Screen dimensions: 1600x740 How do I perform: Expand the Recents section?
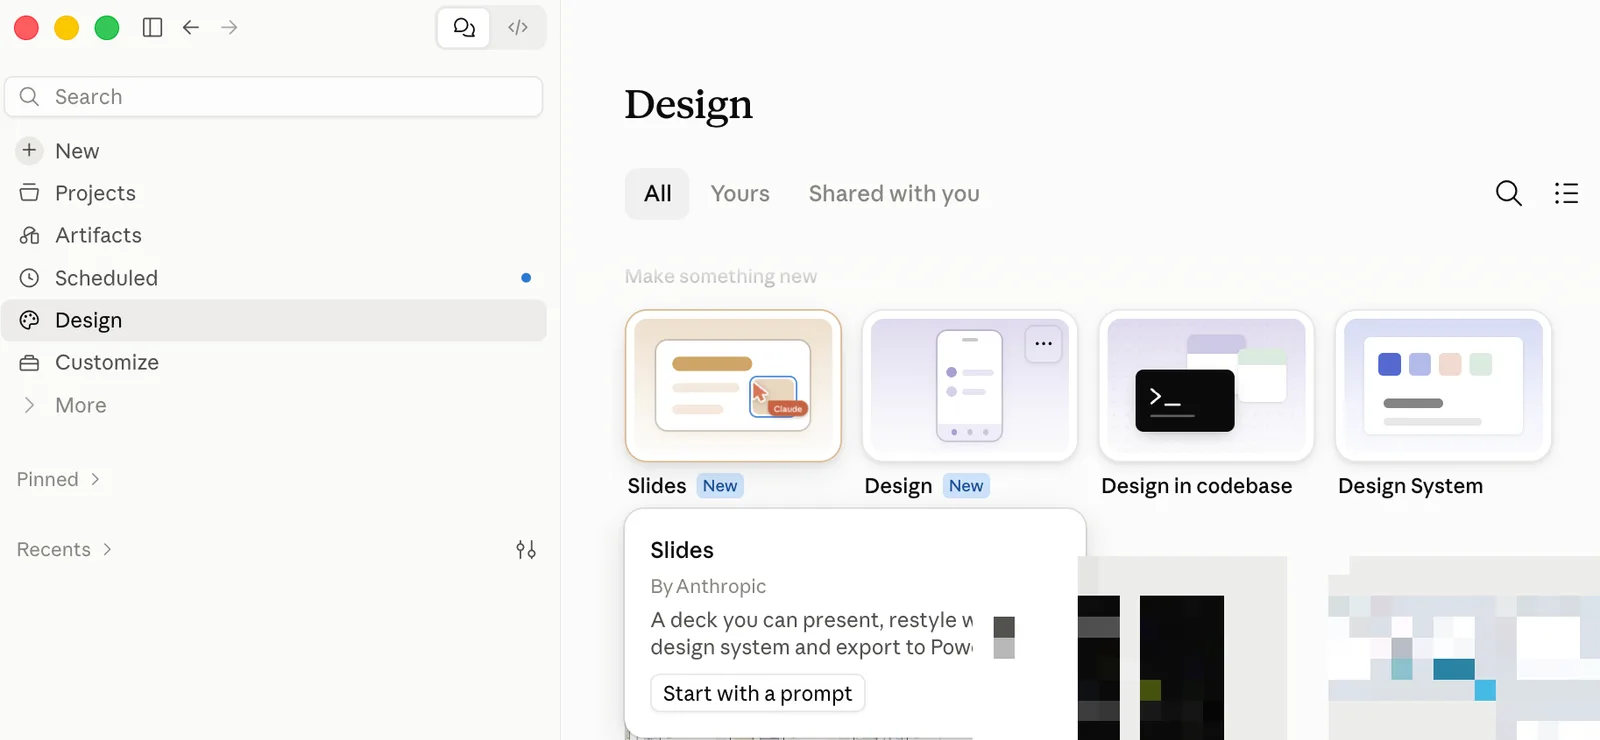point(65,549)
